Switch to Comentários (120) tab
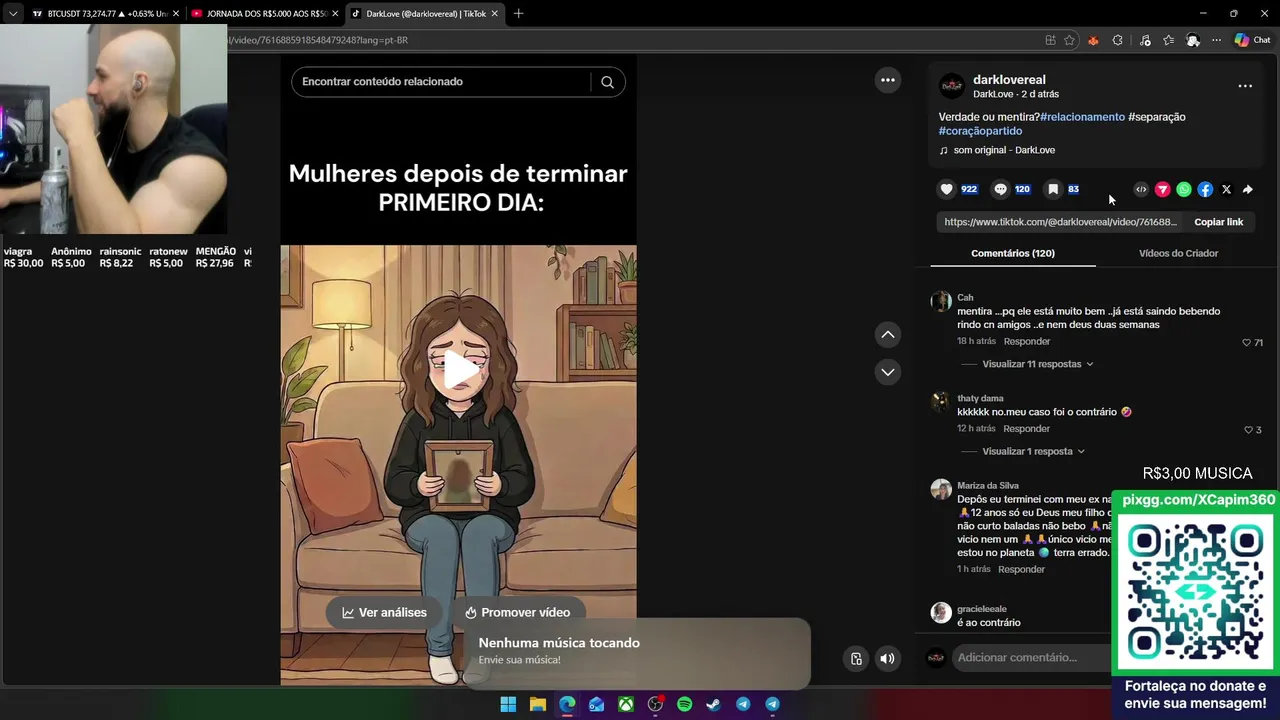This screenshot has width=1280, height=720. click(x=1013, y=253)
